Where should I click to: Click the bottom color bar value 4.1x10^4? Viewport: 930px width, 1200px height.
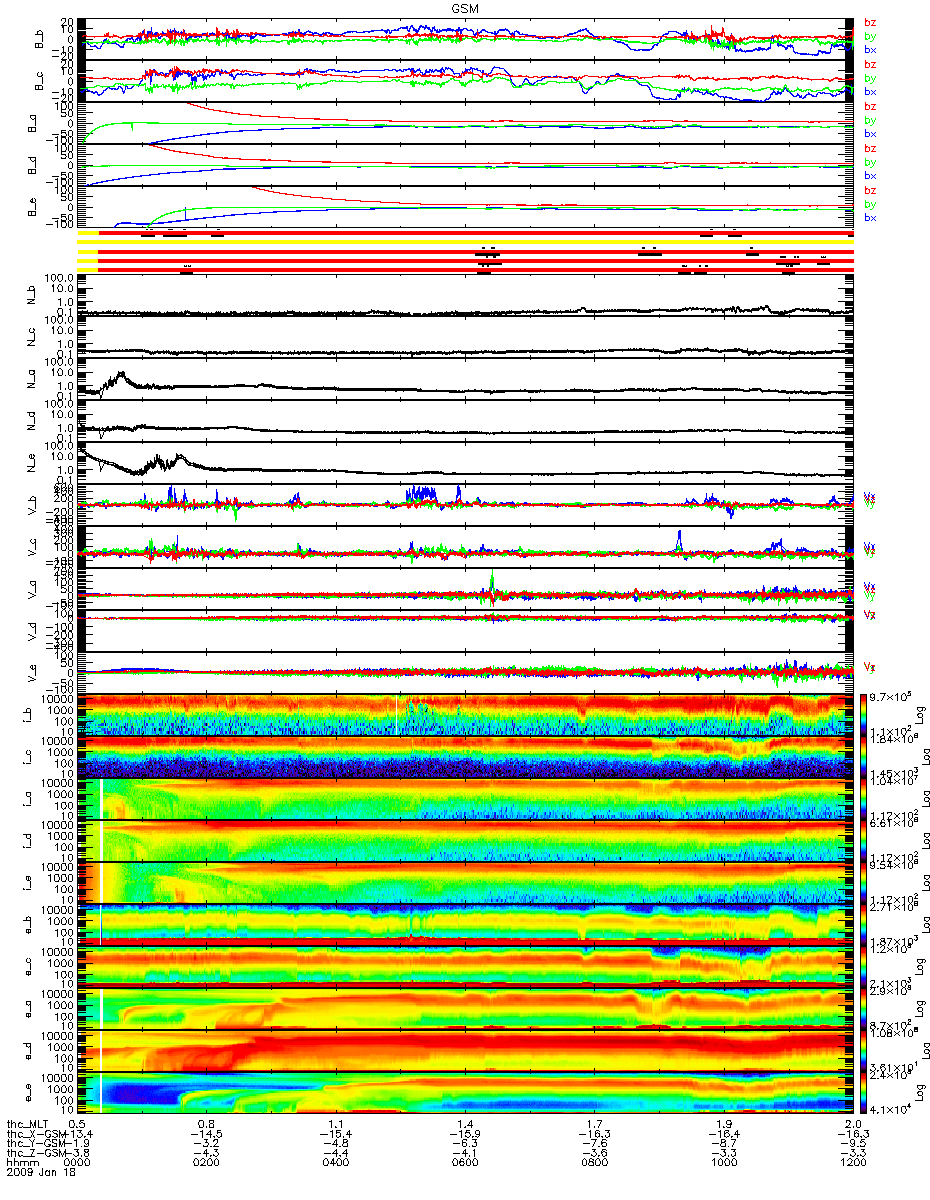tap(889, 1112)
